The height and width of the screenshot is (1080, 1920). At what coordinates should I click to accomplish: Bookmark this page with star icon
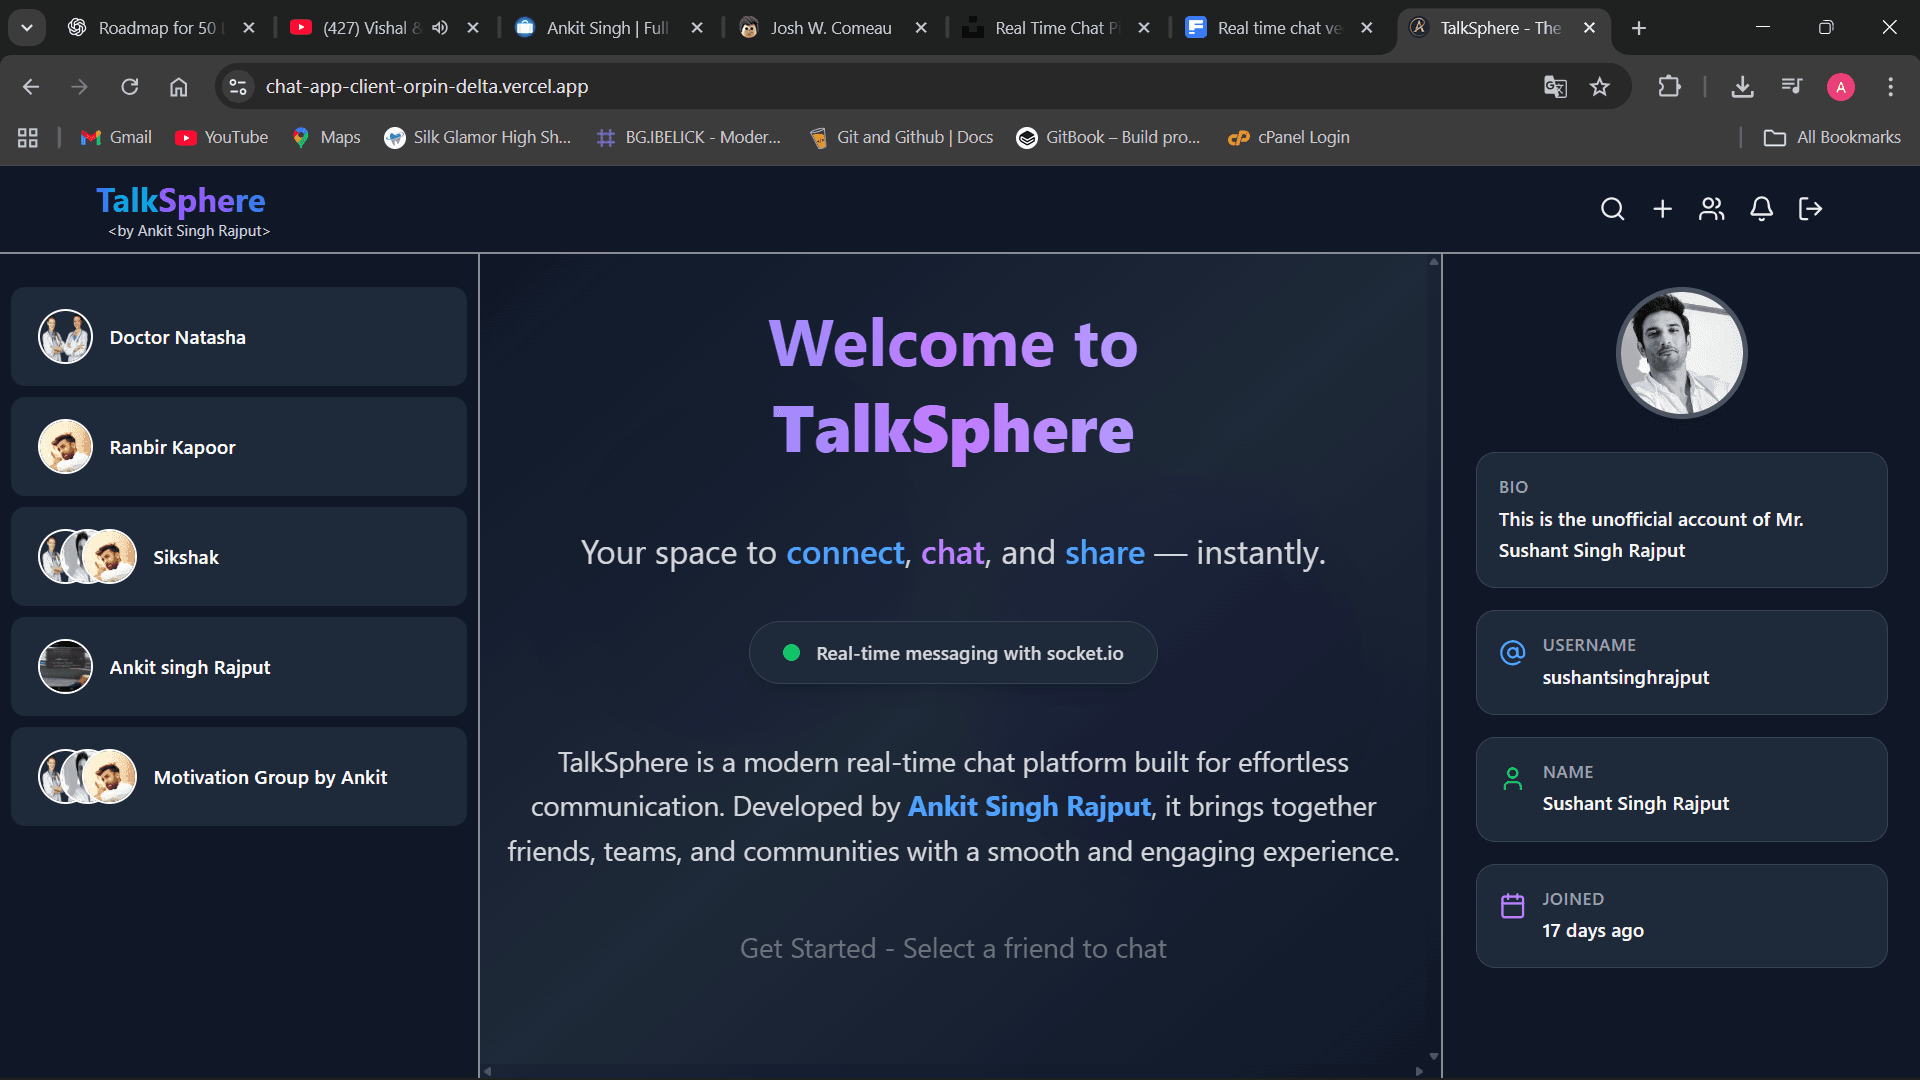coord(1600,87)
